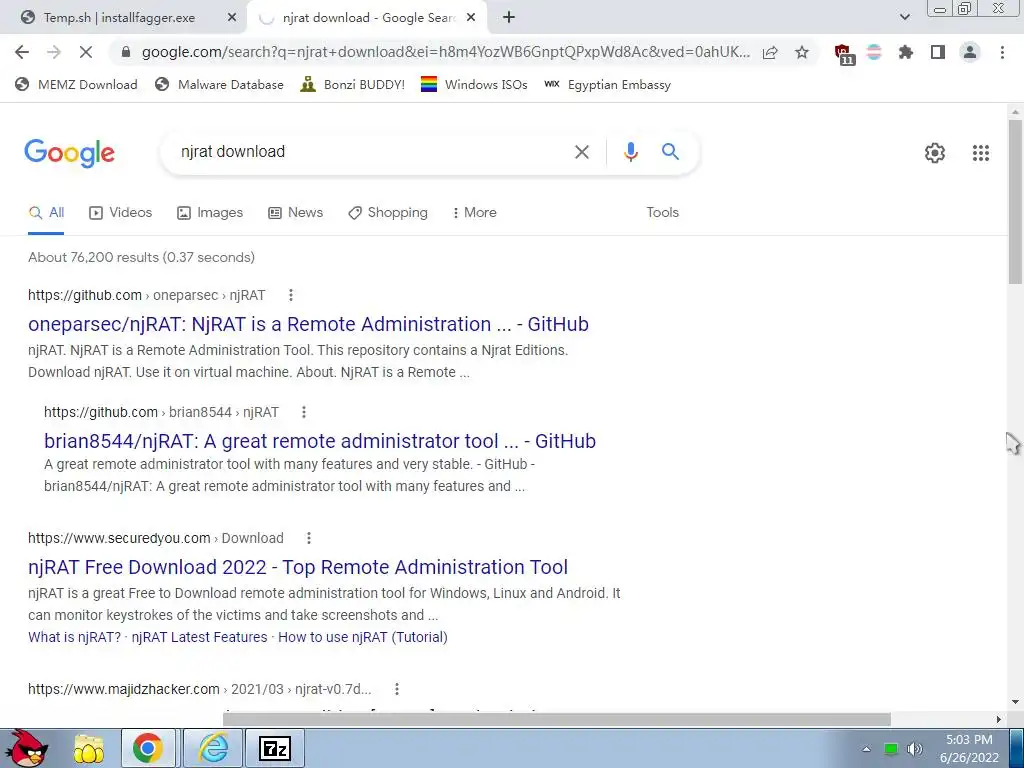Image resolution: width=1024 pixels, height=768 pixels.
Task: Start a voice search with the microphone
Action: (630, 152)
